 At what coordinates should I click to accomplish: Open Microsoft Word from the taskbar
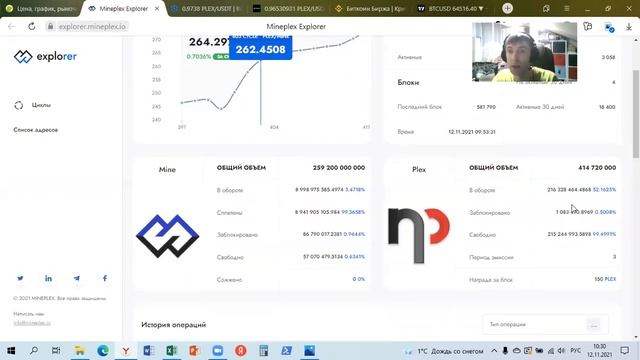coord(149,351)
